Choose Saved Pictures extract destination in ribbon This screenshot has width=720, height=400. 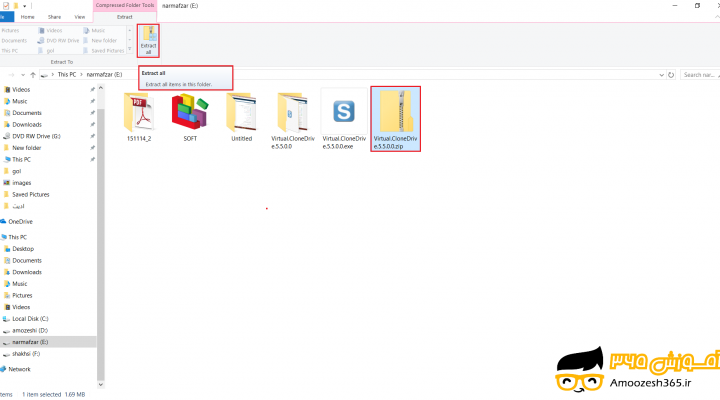click(103, 51)
